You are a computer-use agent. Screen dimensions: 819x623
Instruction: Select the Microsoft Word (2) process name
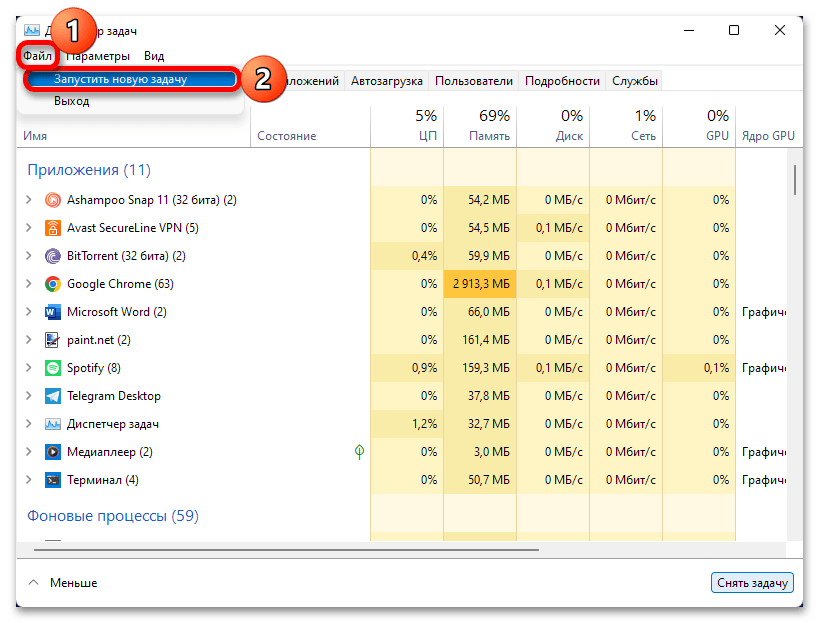(116, 312)
